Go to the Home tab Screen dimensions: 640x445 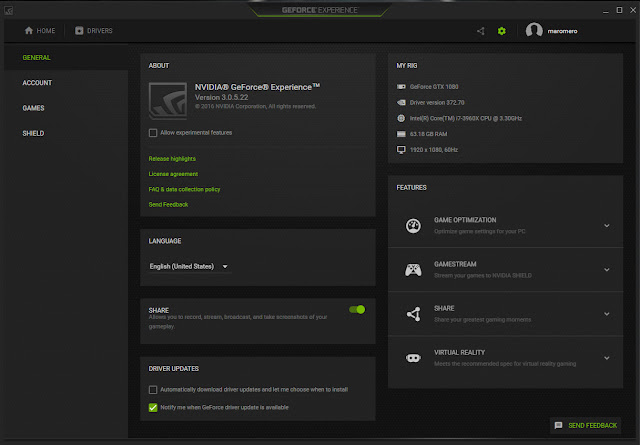click(40, 31)
